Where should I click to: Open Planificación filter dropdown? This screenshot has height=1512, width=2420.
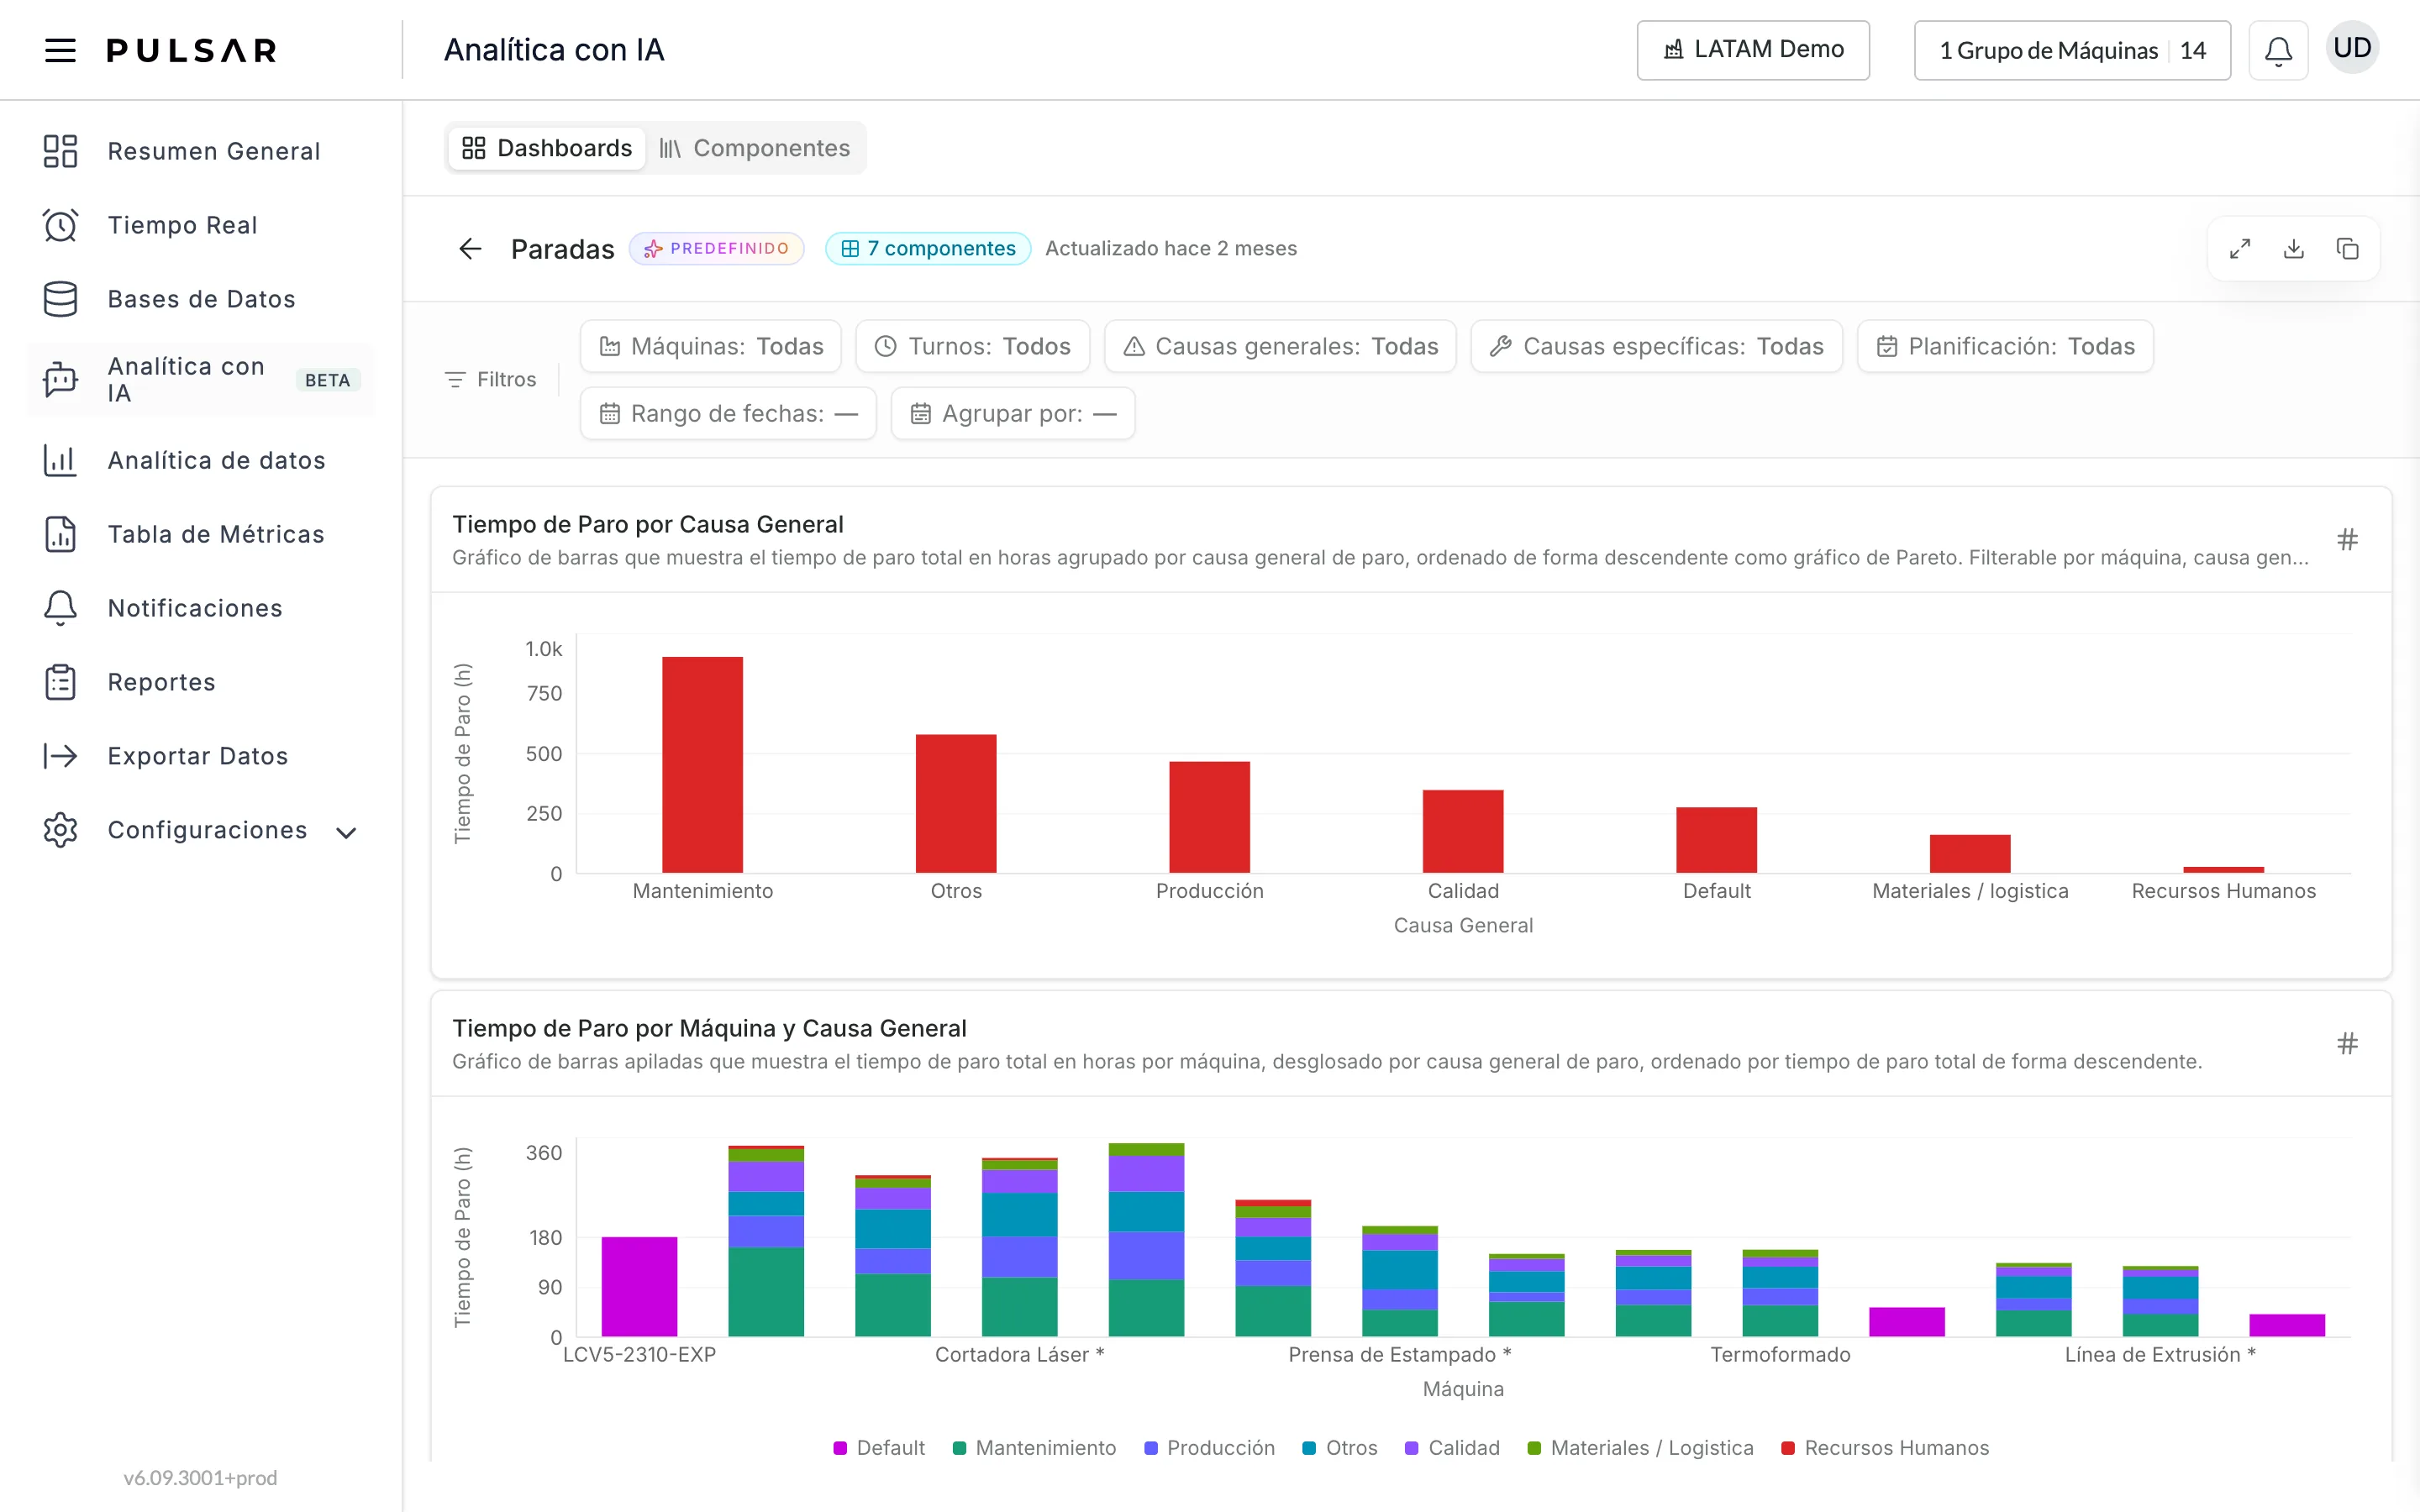click(2005, 346)
